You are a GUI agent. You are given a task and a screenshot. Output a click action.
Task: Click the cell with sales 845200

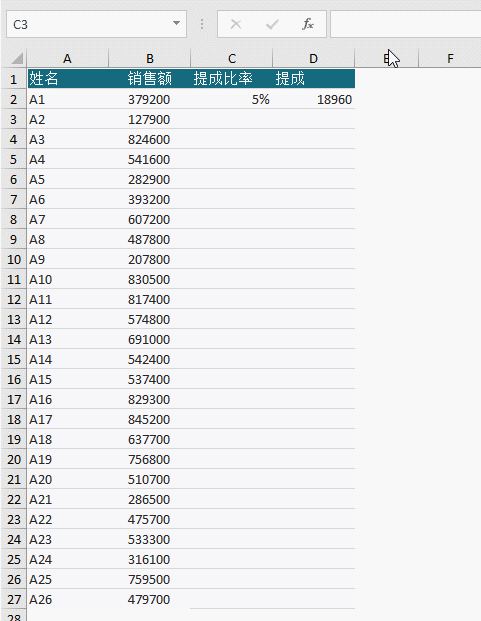tap(149, 419)
